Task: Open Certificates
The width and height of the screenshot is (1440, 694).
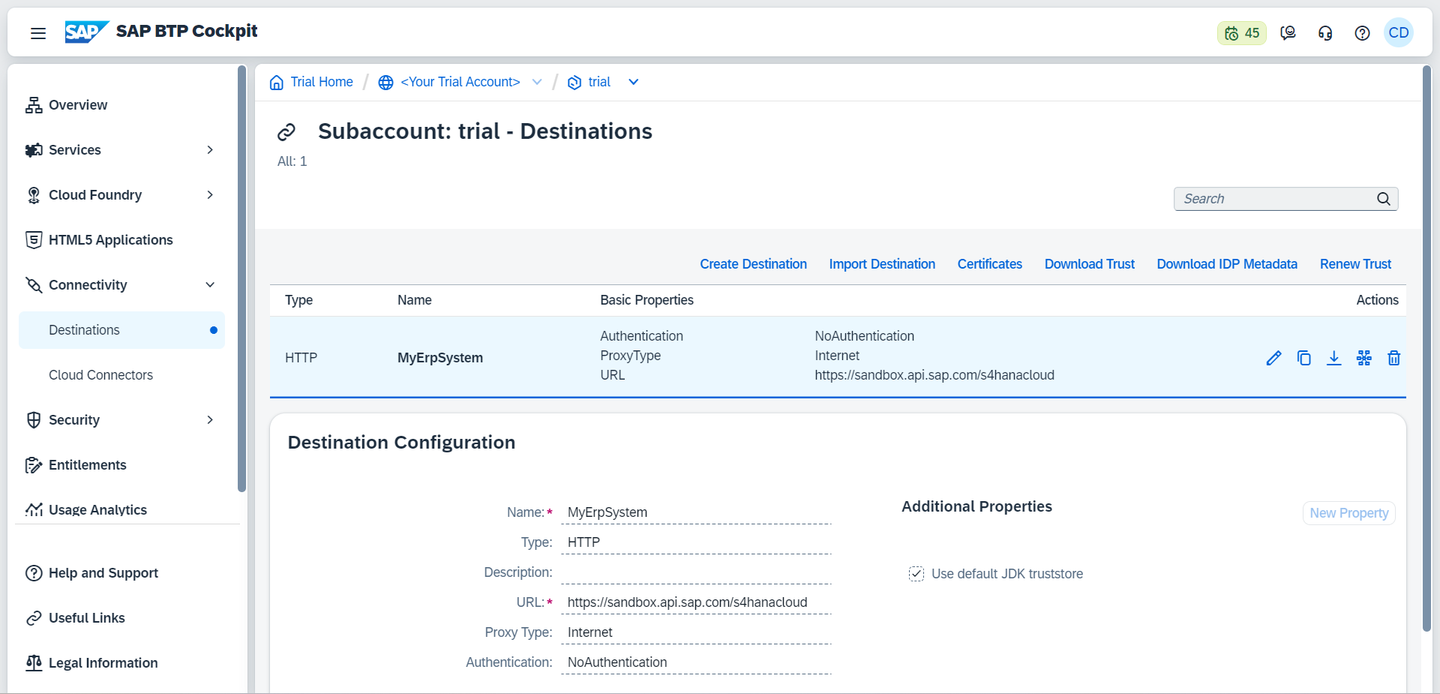Action: click(x=990, y=264)
